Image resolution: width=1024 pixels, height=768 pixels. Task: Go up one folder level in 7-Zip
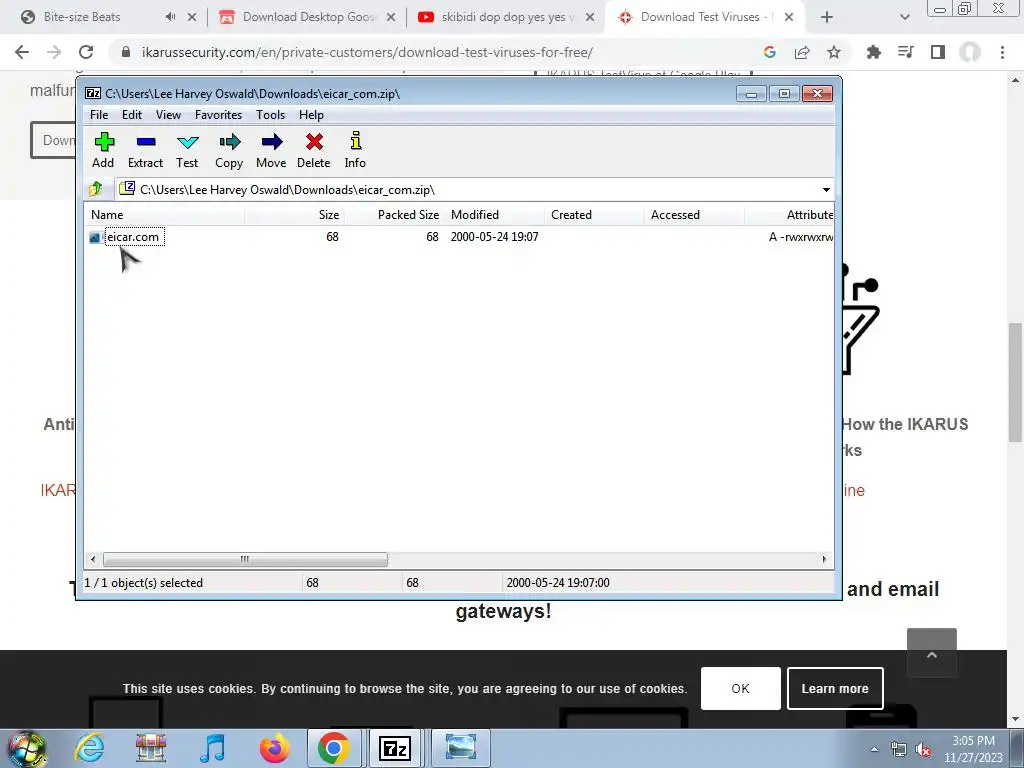click(96, 189)
